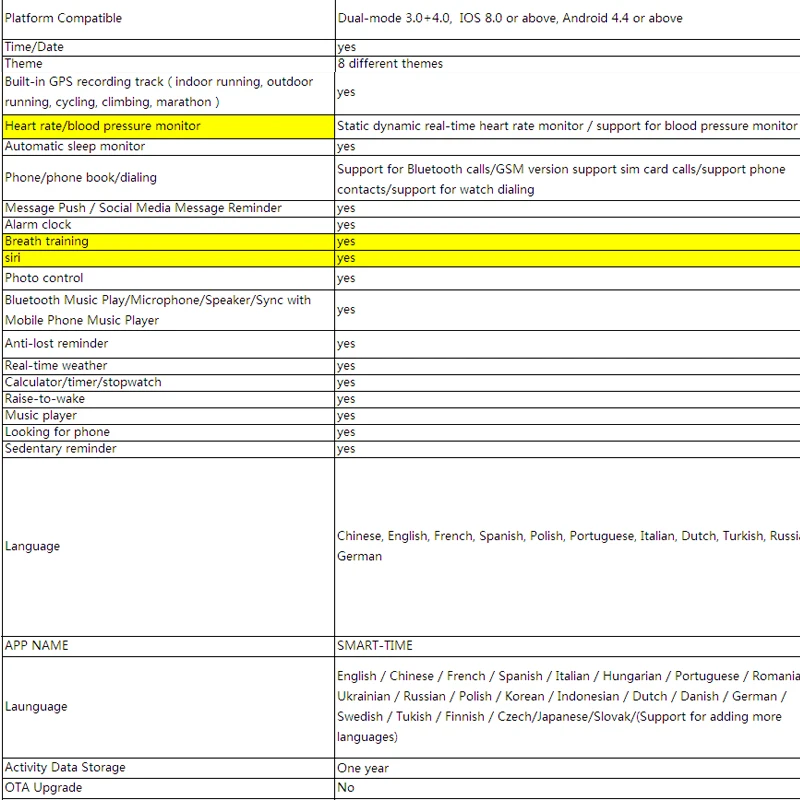Select 'Activity Data Storage' cell
The image size is (800, 800).
click(168, 768)
